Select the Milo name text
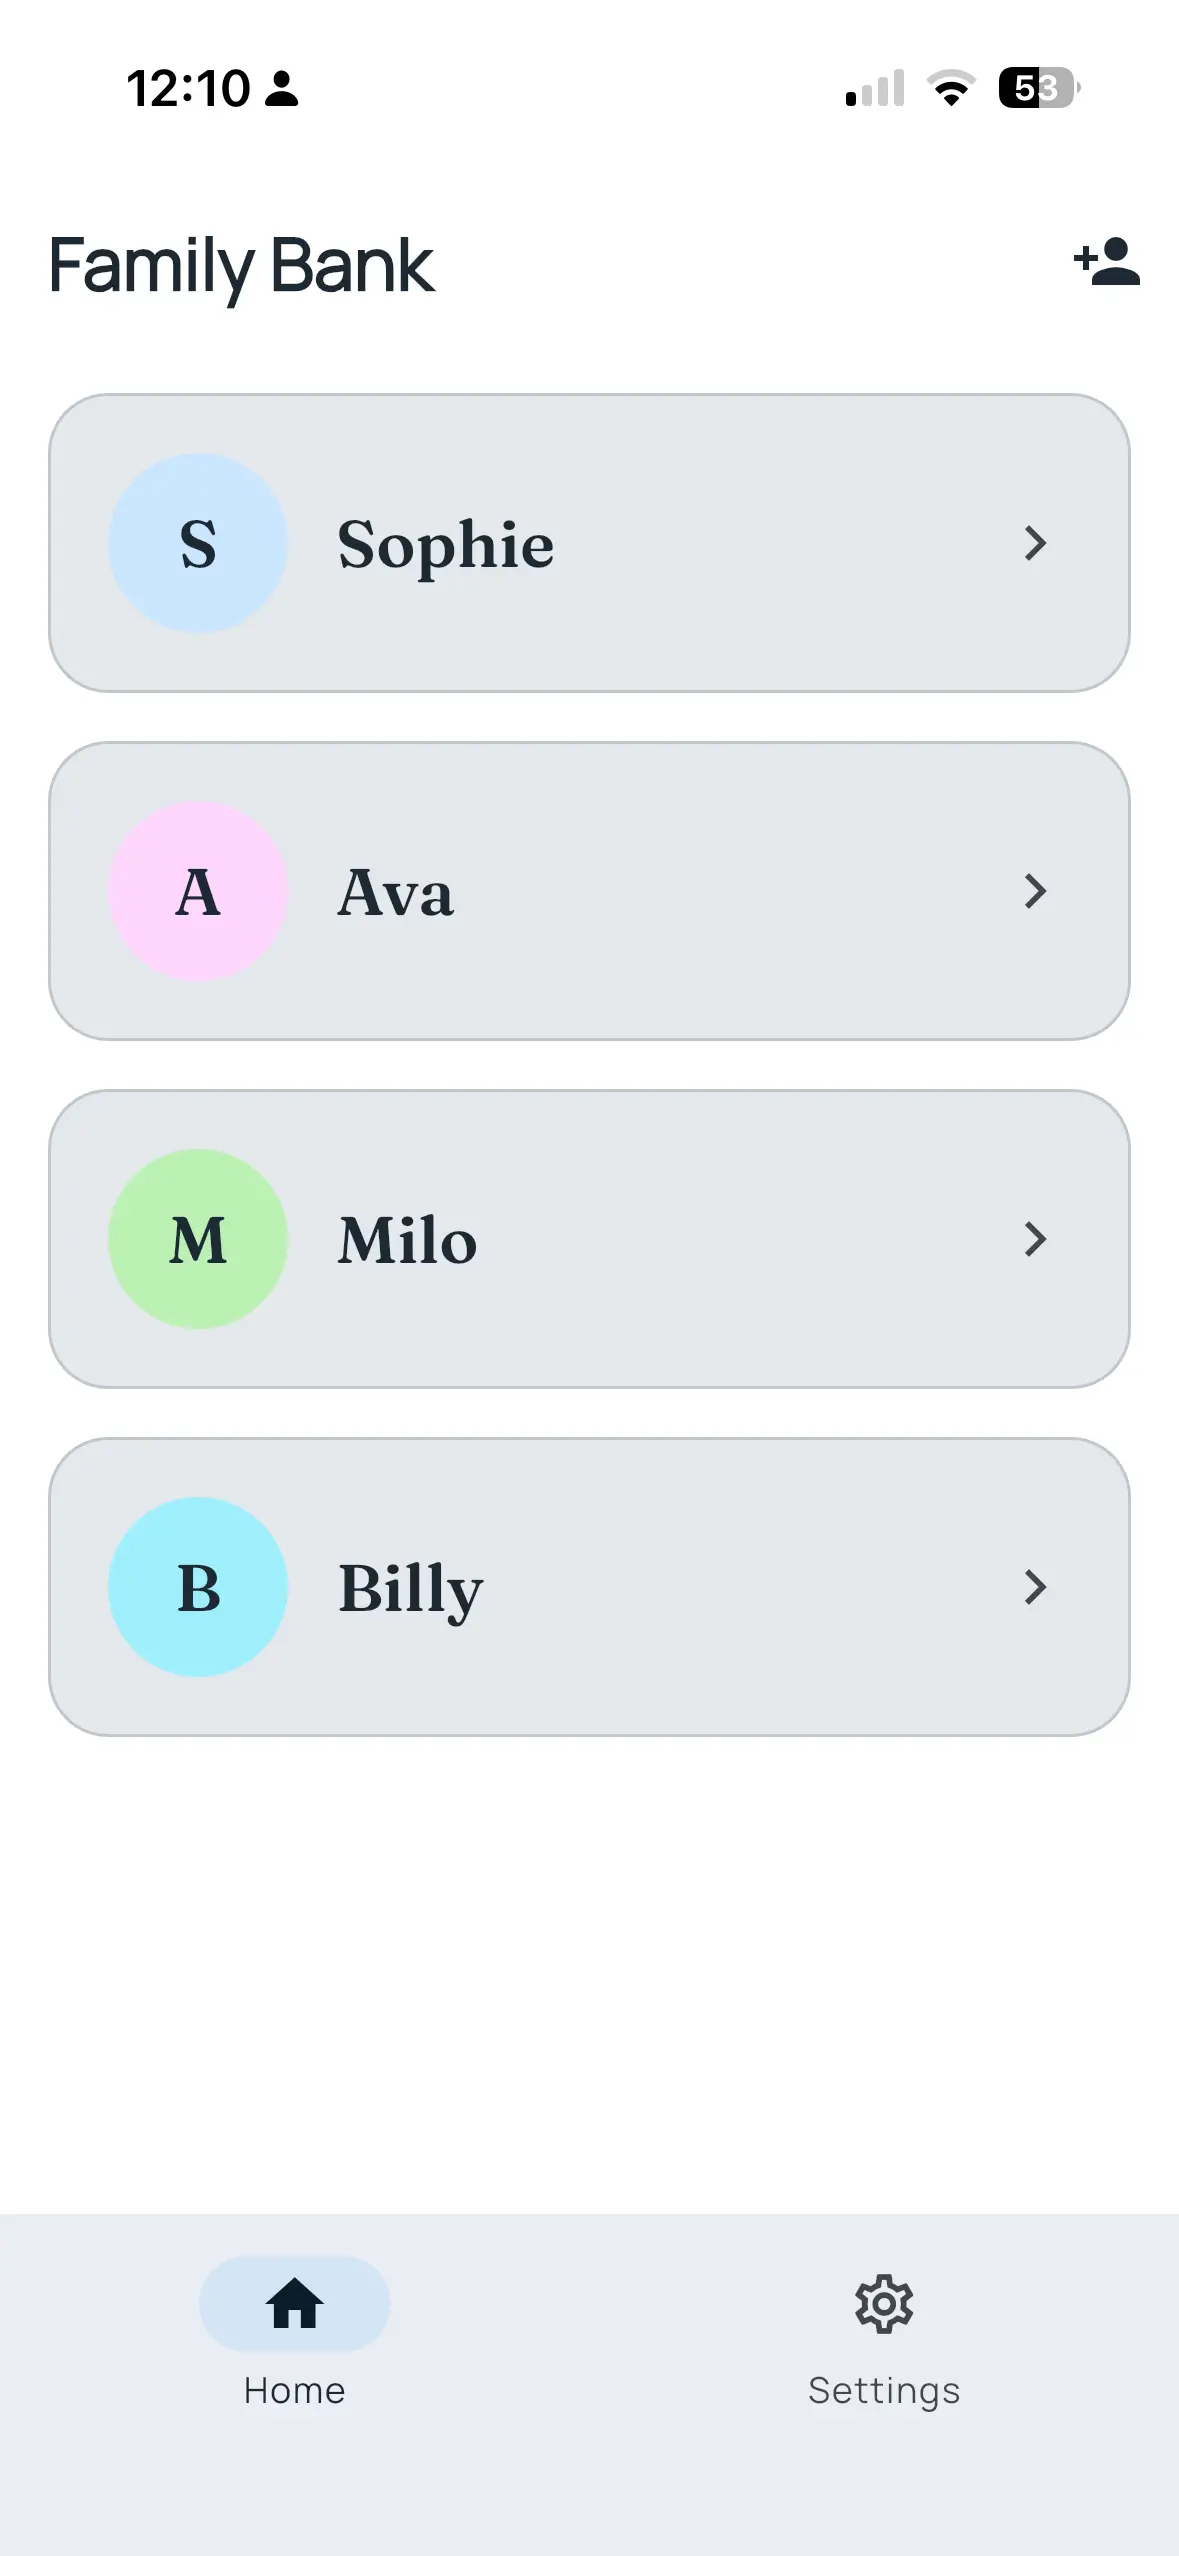This screenshot has width=1179, height=2556. [407, 1240]
